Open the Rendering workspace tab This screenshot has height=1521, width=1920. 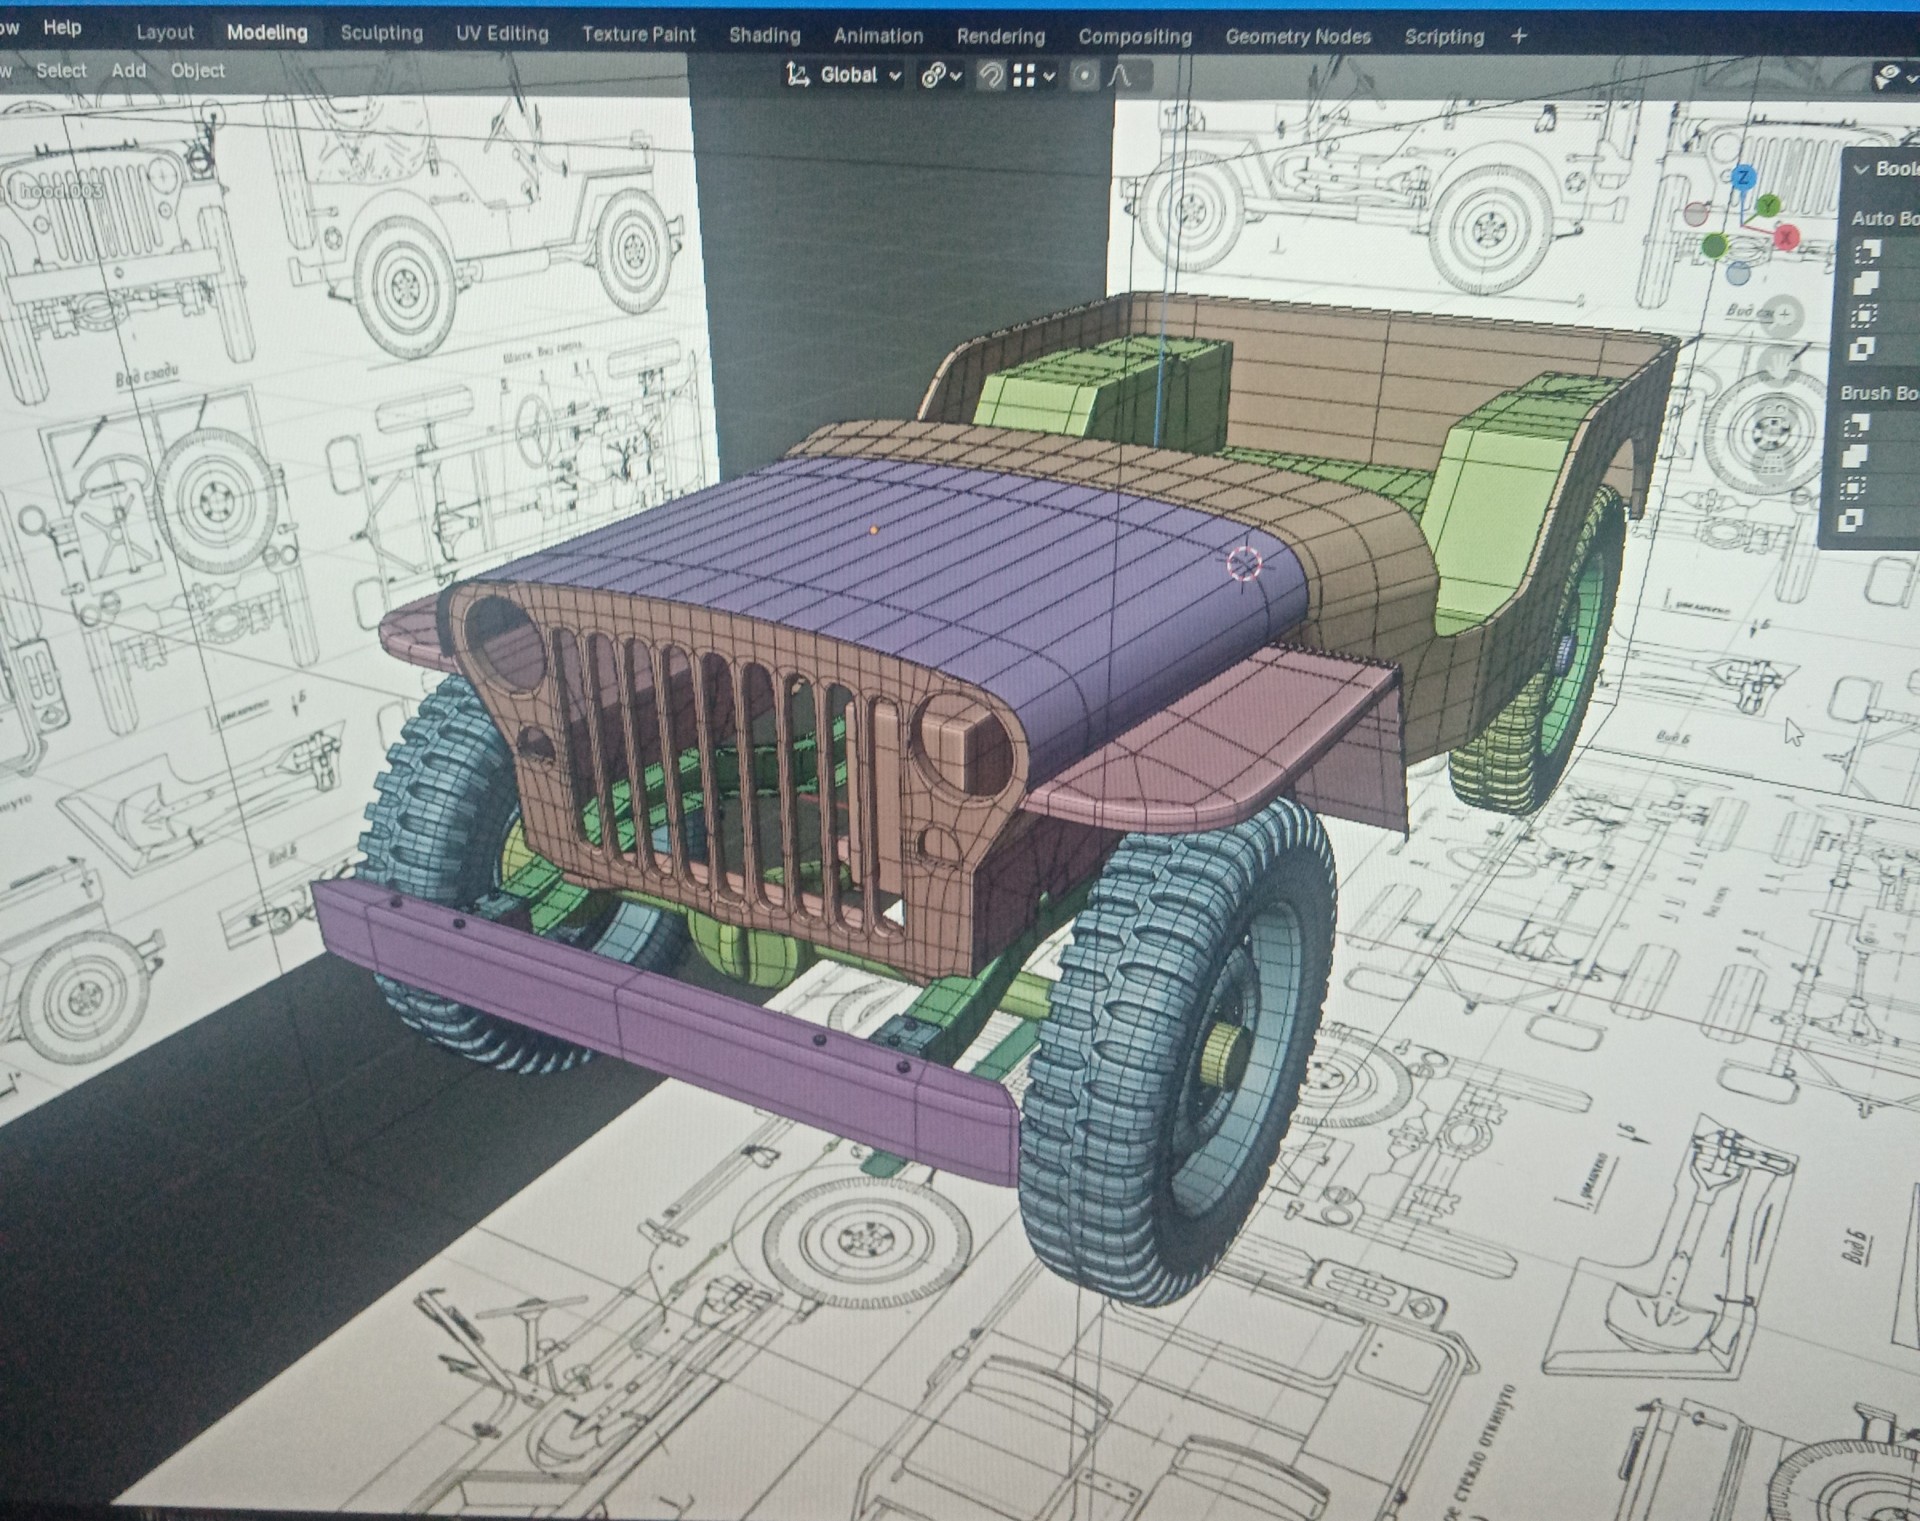[x=1000, y=36]
